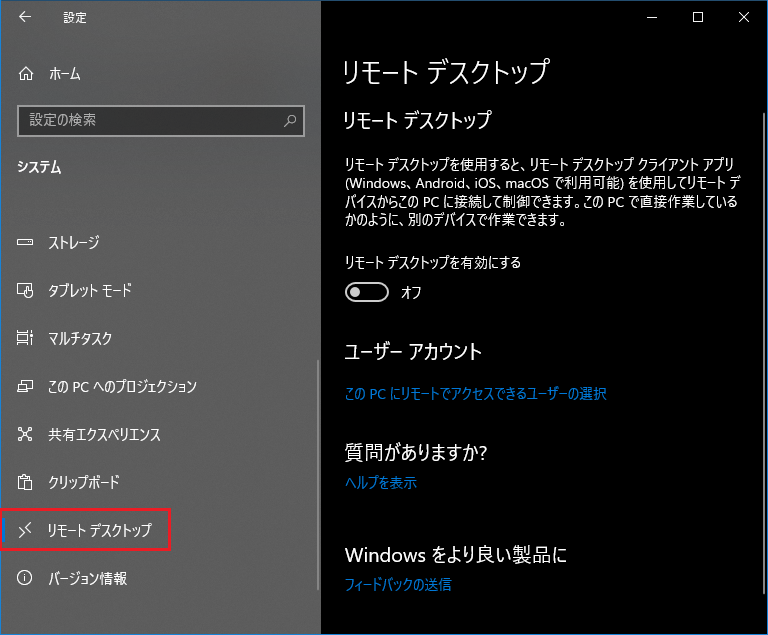Viewport: 768px width, 635px height.
Task: Maximize the Settings window
Action: tap(697, 17)
